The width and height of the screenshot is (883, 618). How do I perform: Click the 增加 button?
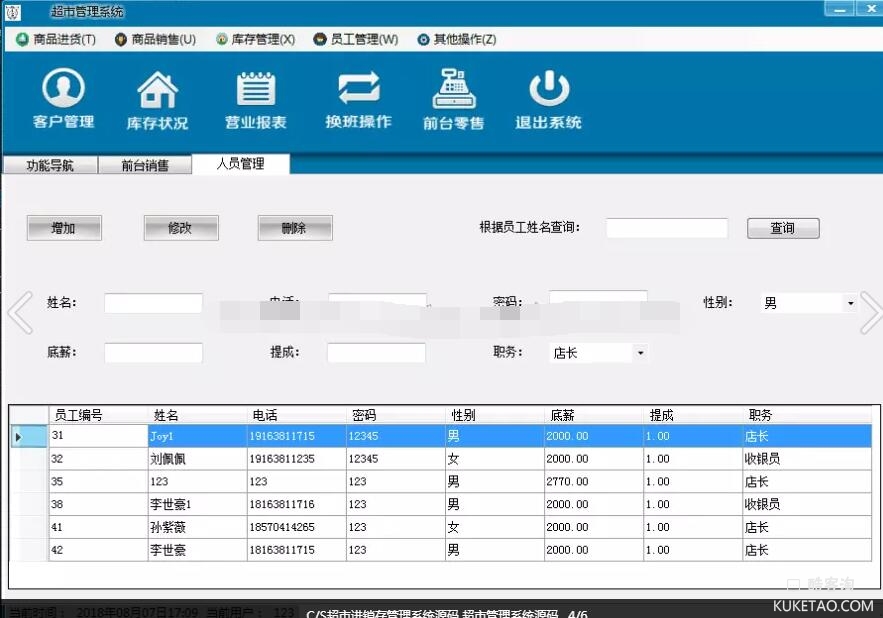pyautogui.click(x=64, y=228)
